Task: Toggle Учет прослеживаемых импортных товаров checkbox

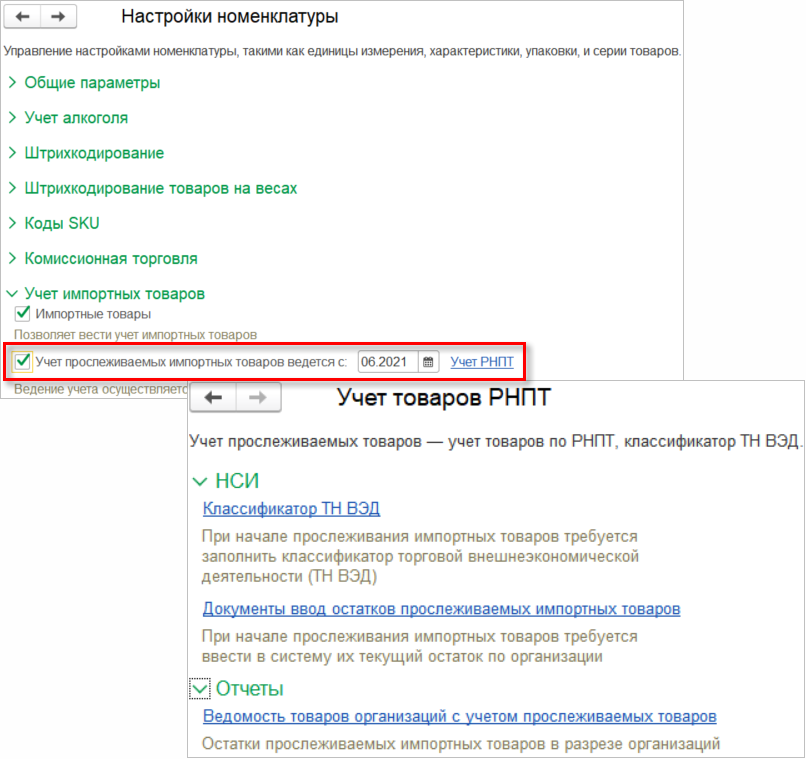Action: 22,361
